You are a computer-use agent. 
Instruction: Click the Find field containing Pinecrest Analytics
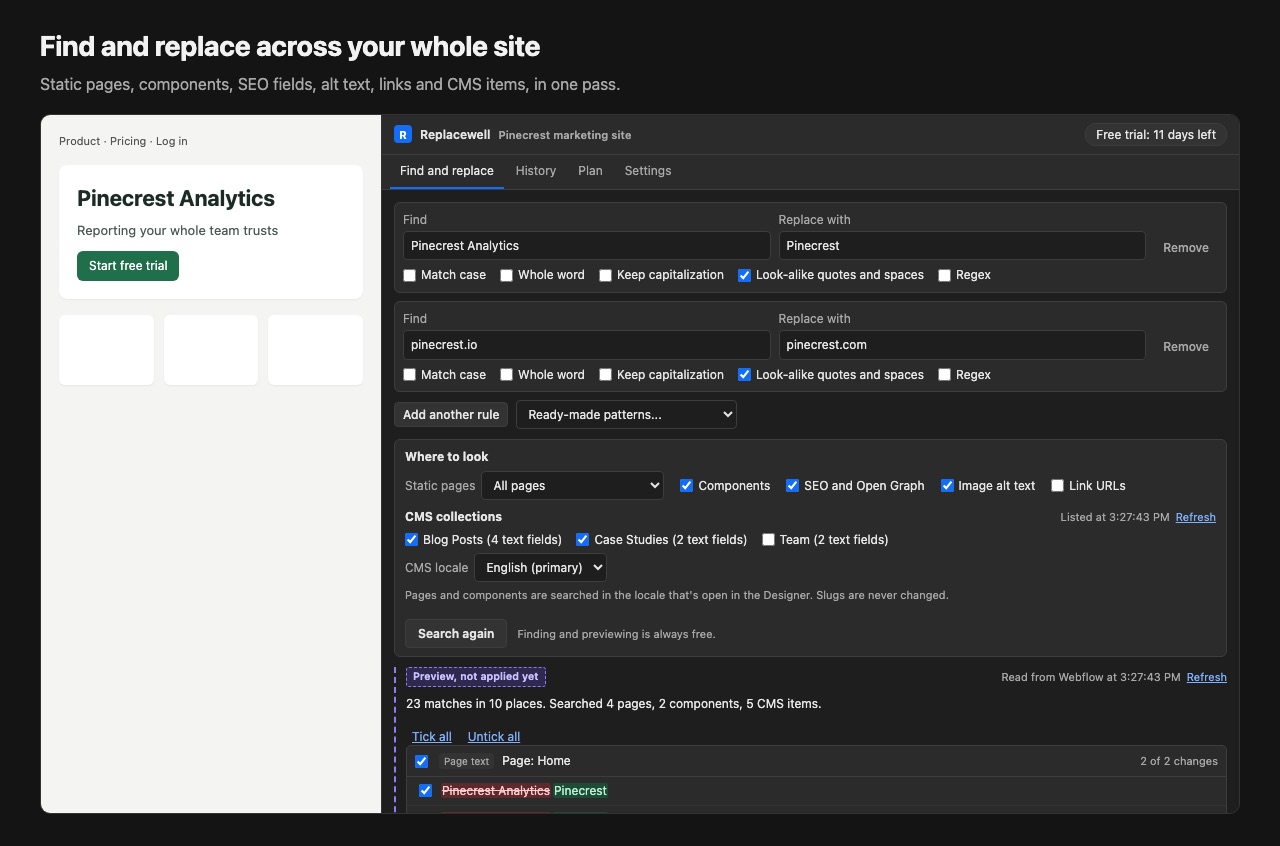click(587, 246)
